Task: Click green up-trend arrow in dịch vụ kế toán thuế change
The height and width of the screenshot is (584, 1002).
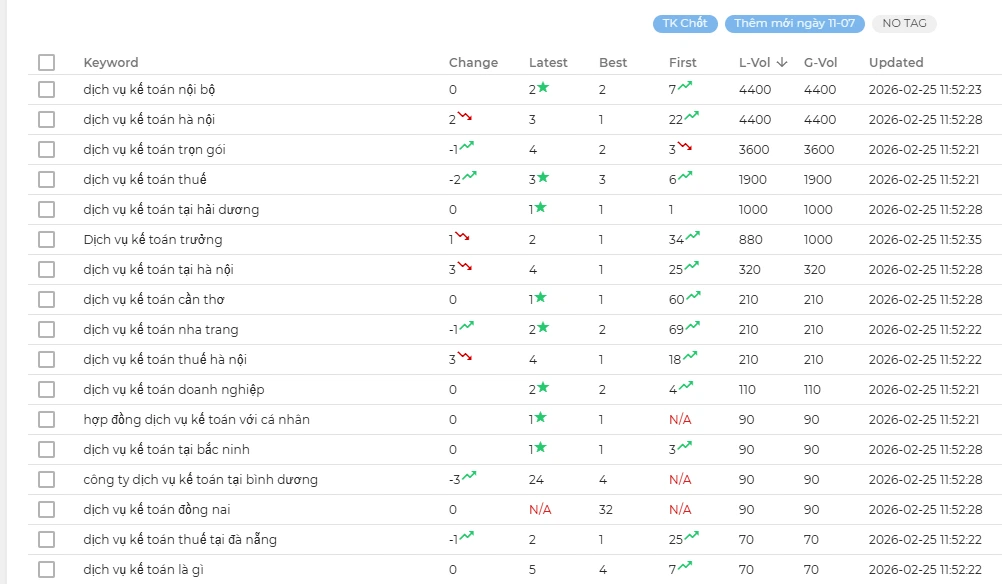Action: click(469, 177)
